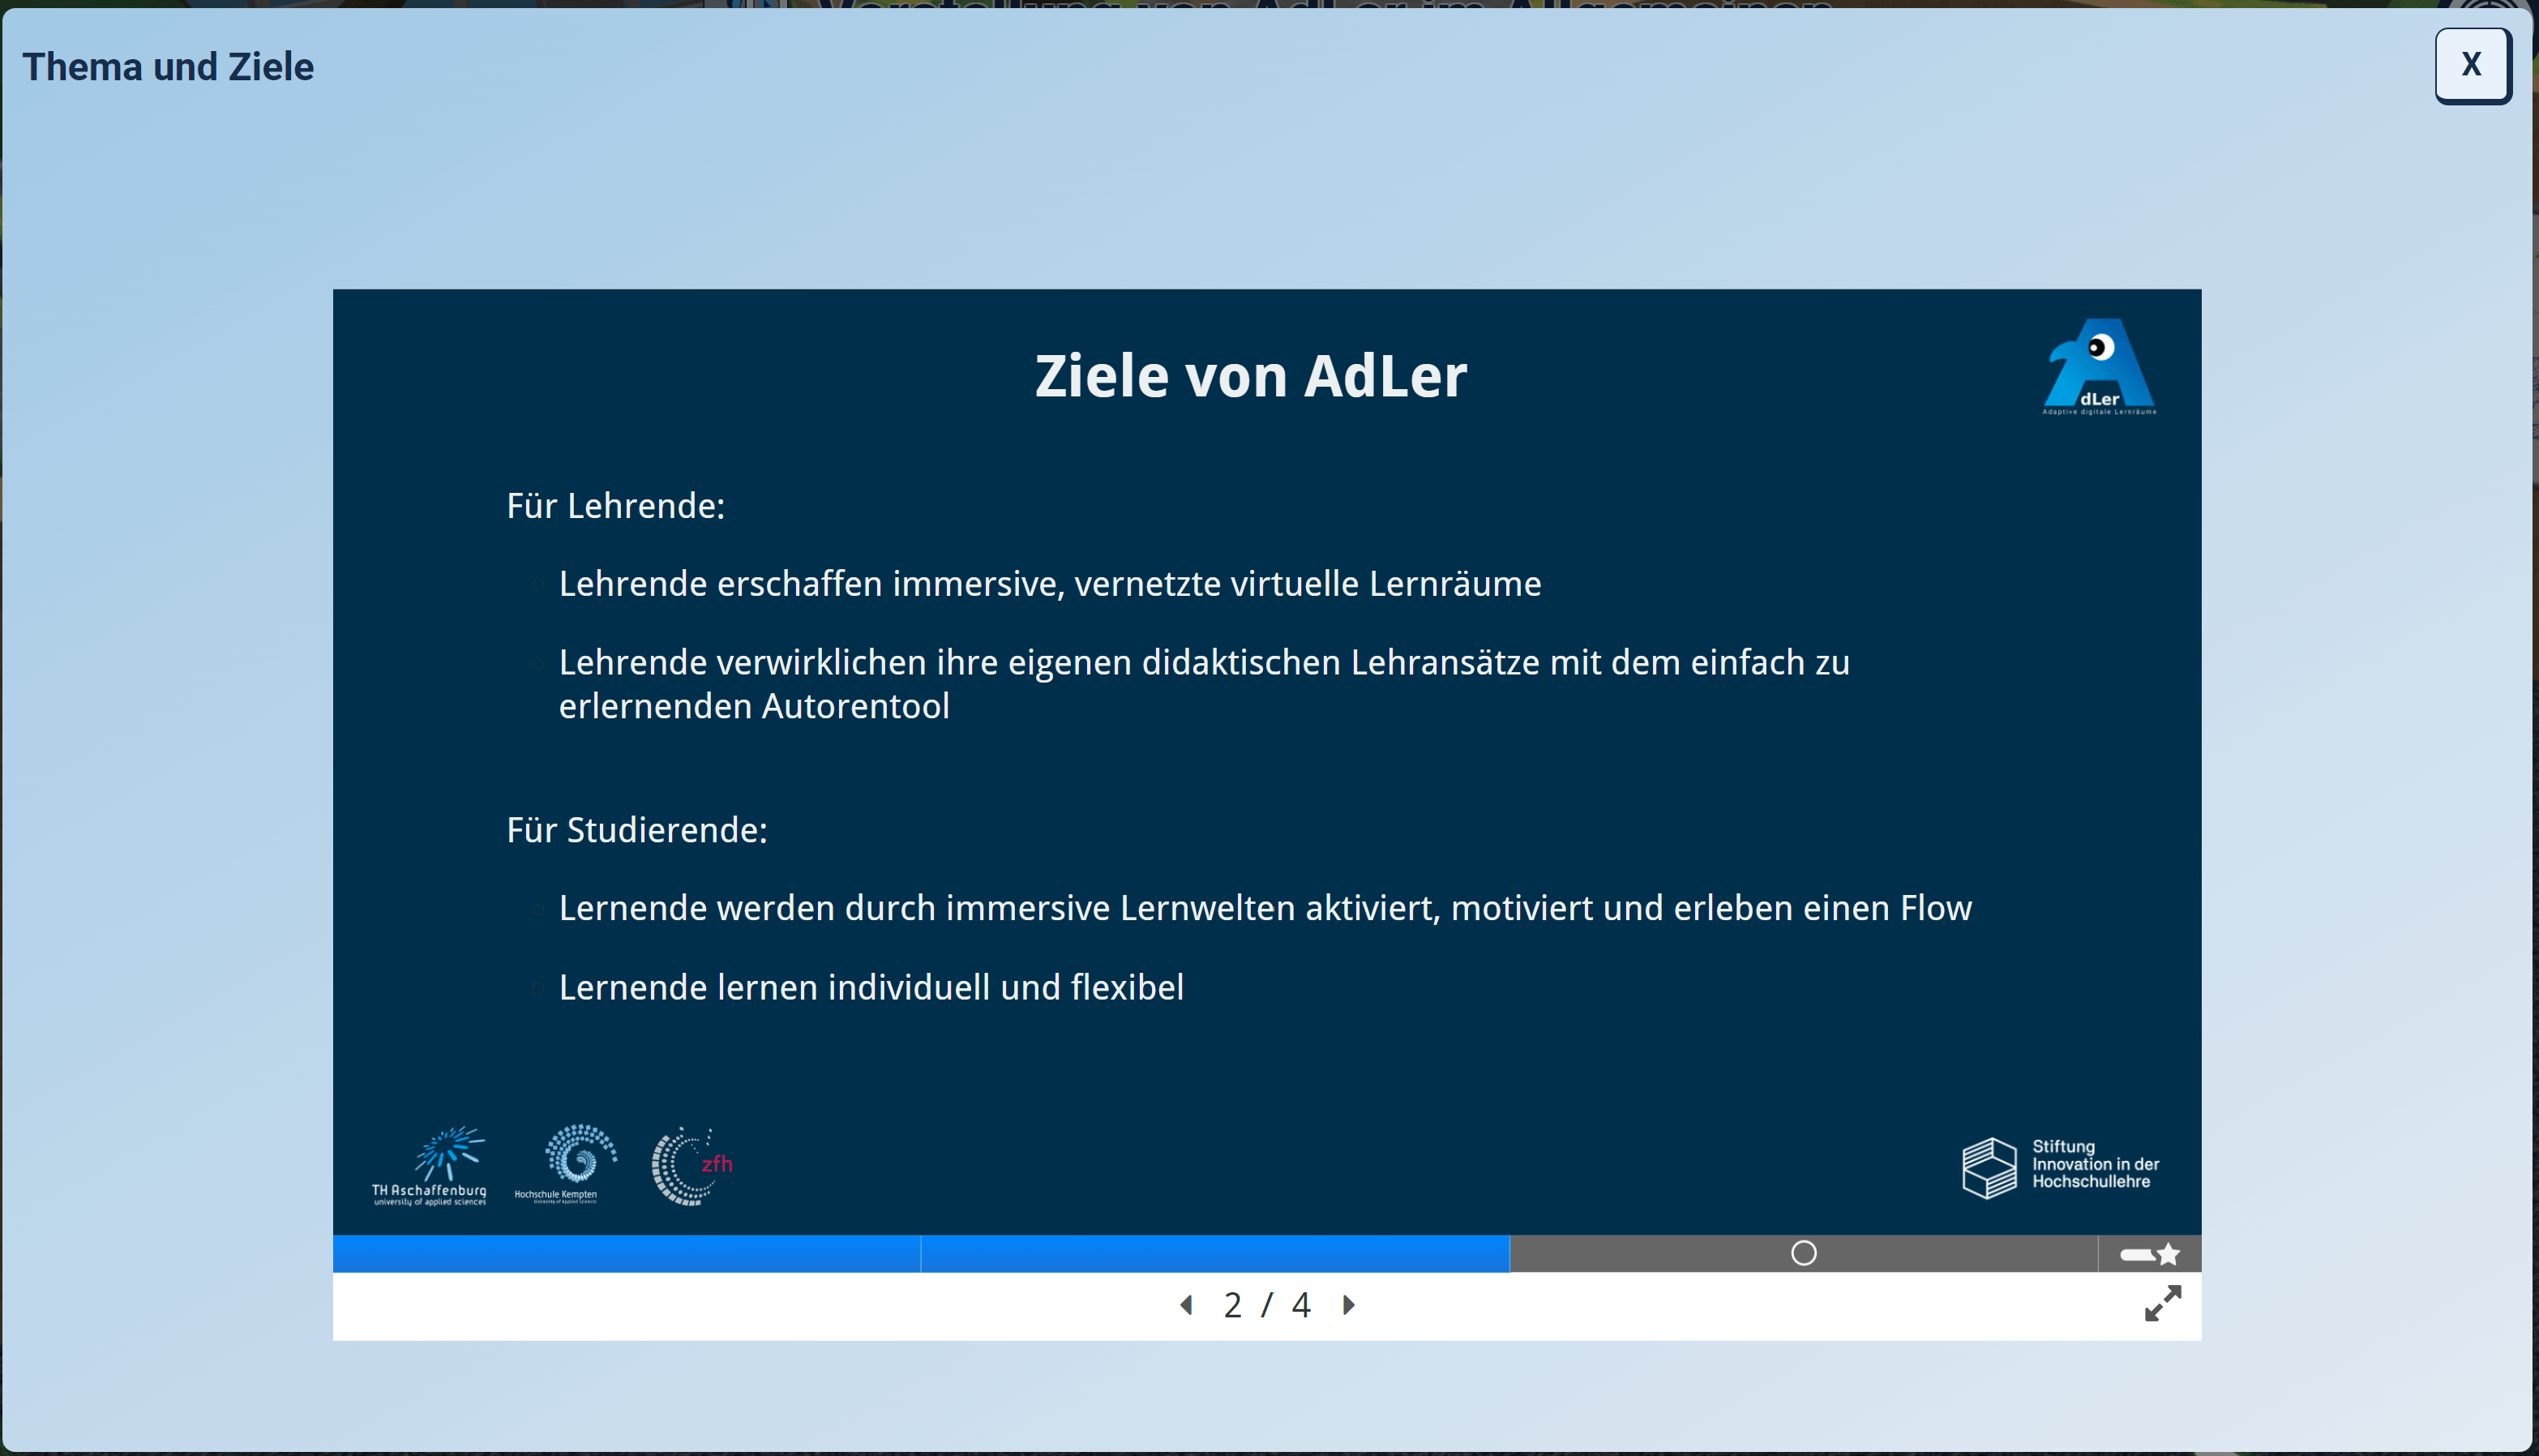2539x1456 pixels.
Task: Click the Ziele von AdLer slide heading
Action: [x=1250, y=376]
